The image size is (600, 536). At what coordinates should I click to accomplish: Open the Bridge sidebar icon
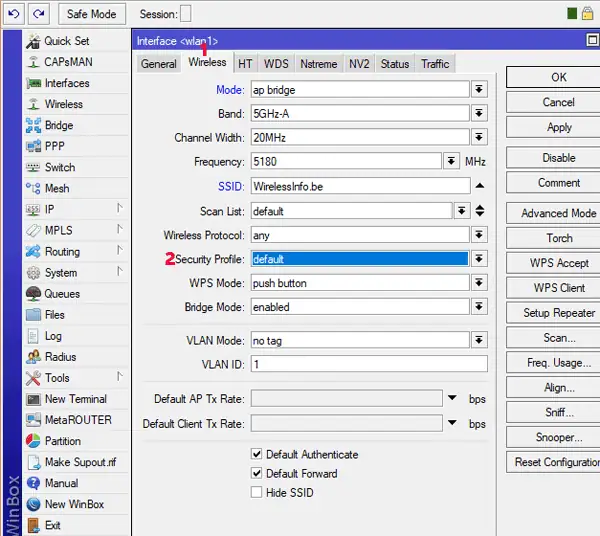(33, 125)
